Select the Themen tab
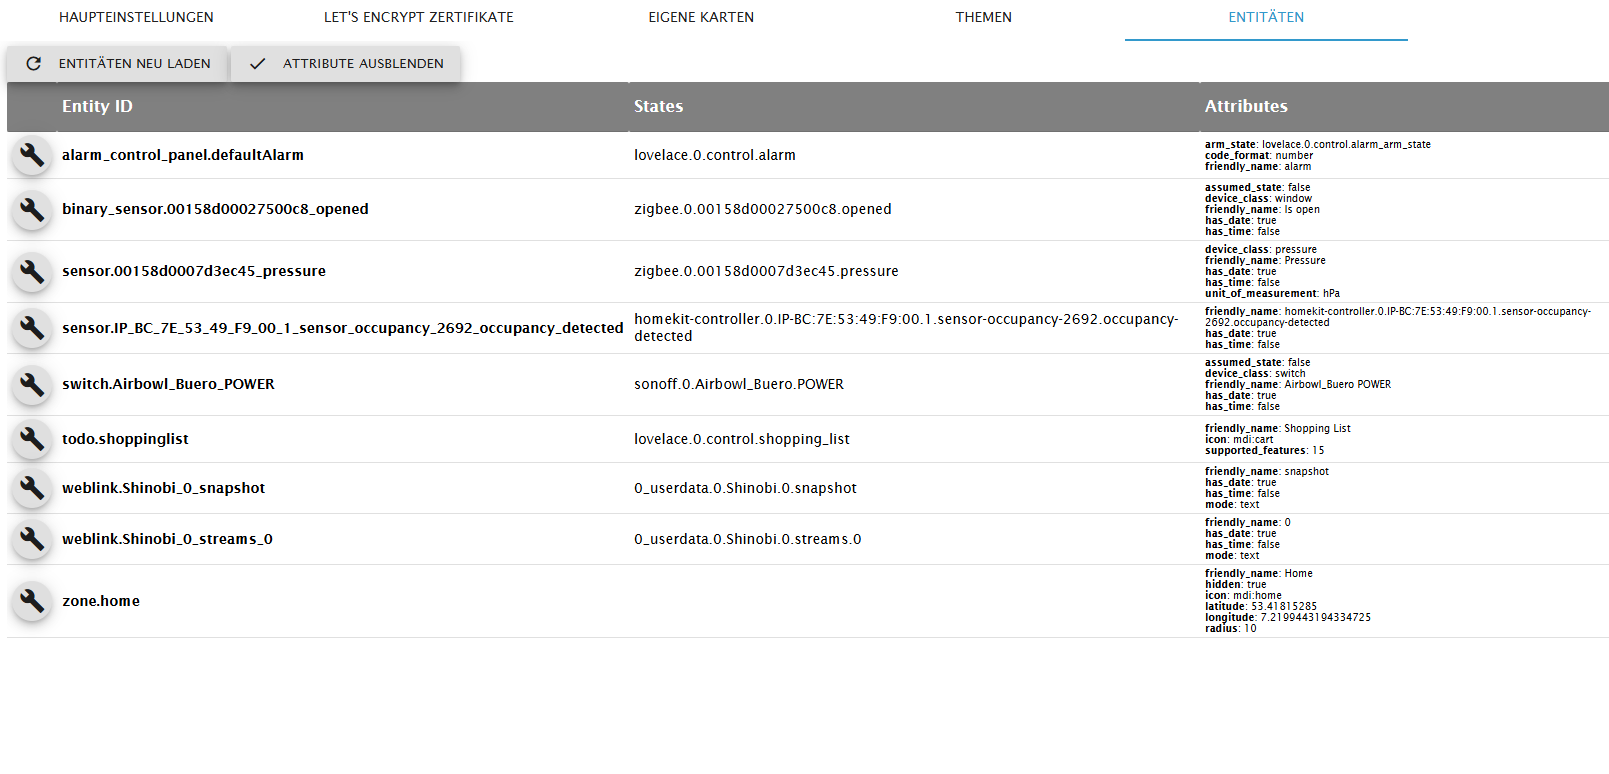1609x774 pixels. click(x=983, y=17)
